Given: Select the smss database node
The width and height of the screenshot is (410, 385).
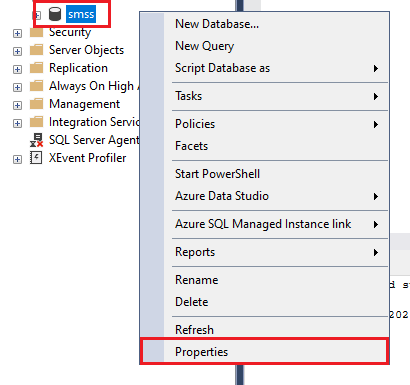Looking at the screenshot, I should 81,14.
